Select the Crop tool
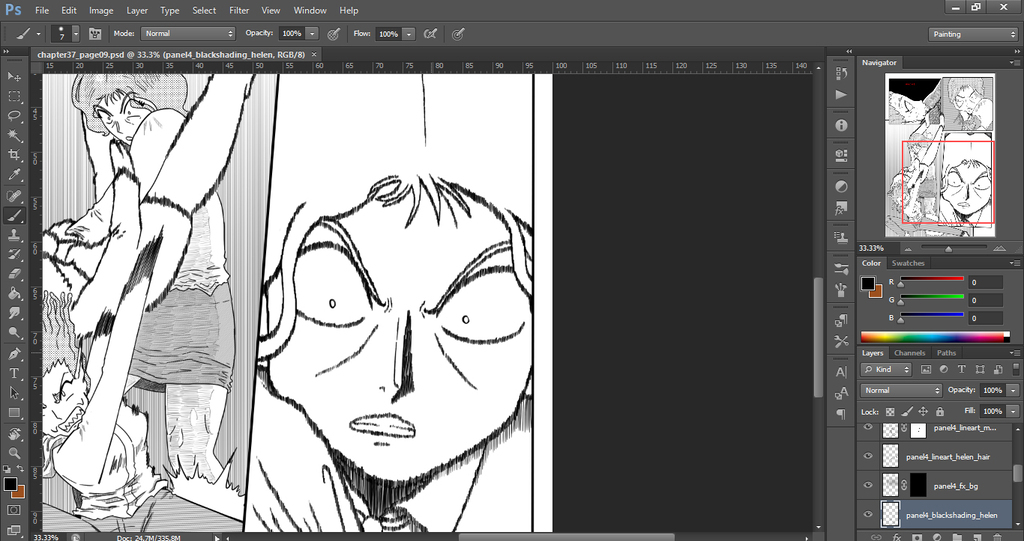Viewport: 1024px width, 541px height. tap(14, 155)
